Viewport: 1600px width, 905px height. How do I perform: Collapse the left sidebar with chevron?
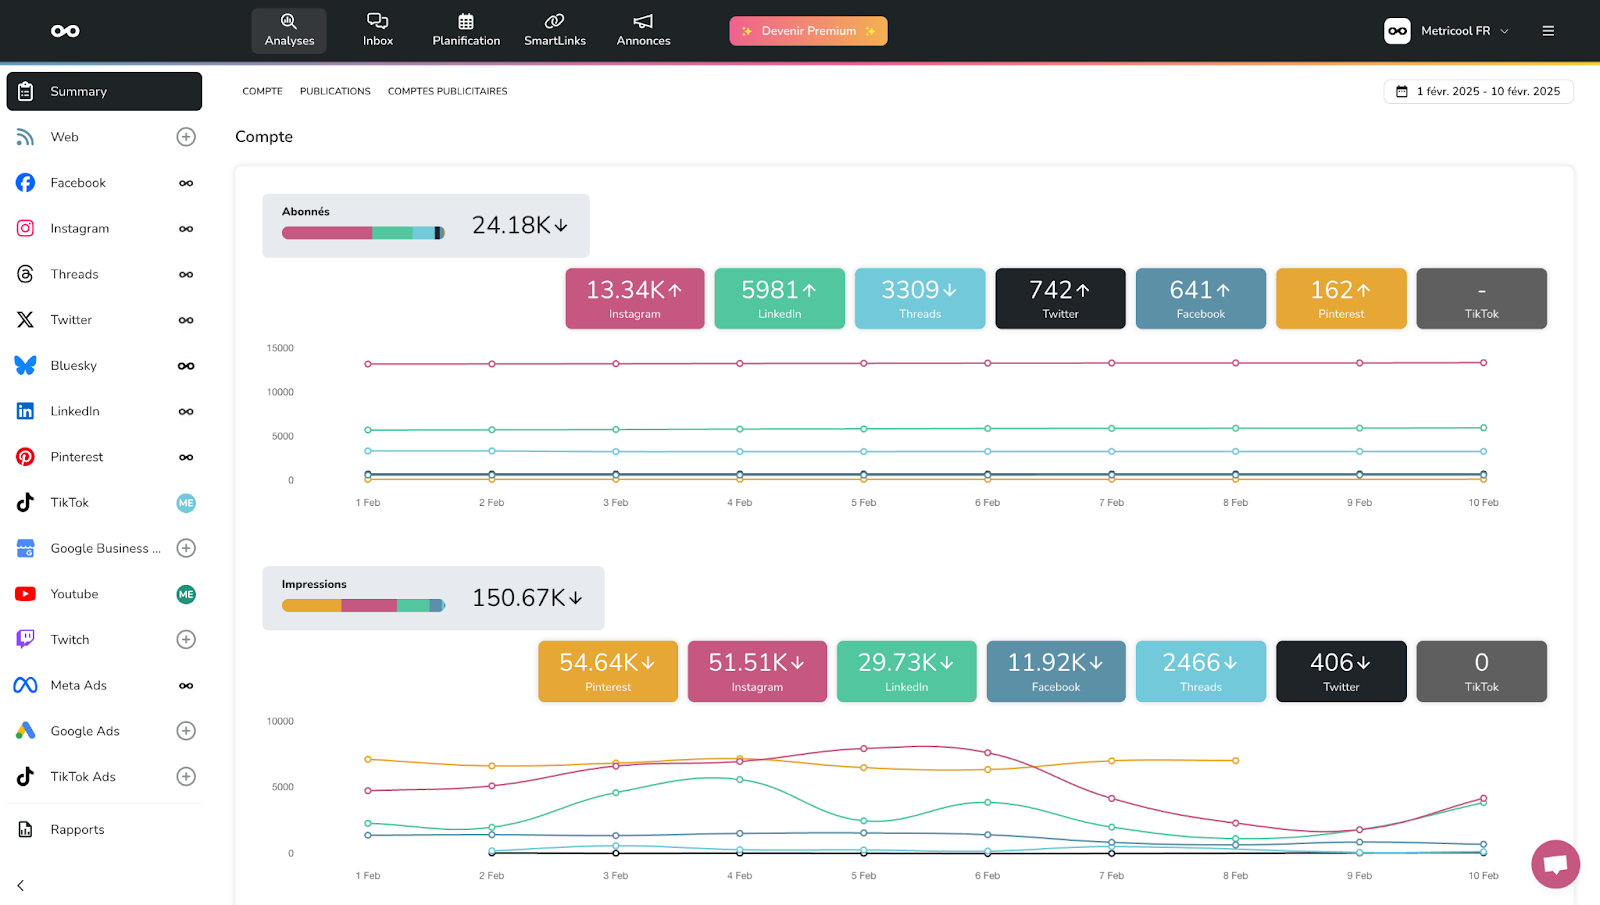tap(21, 885)
